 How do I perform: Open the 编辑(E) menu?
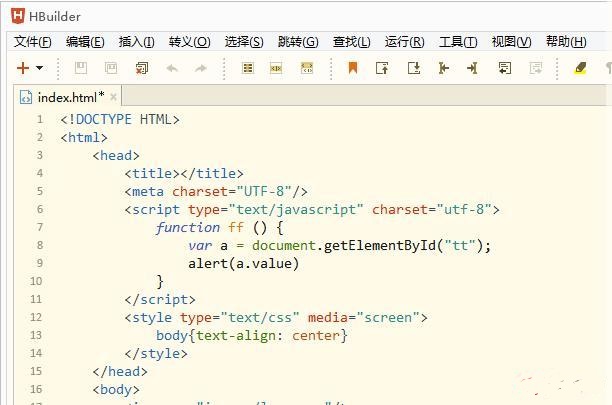click(85, 41)
